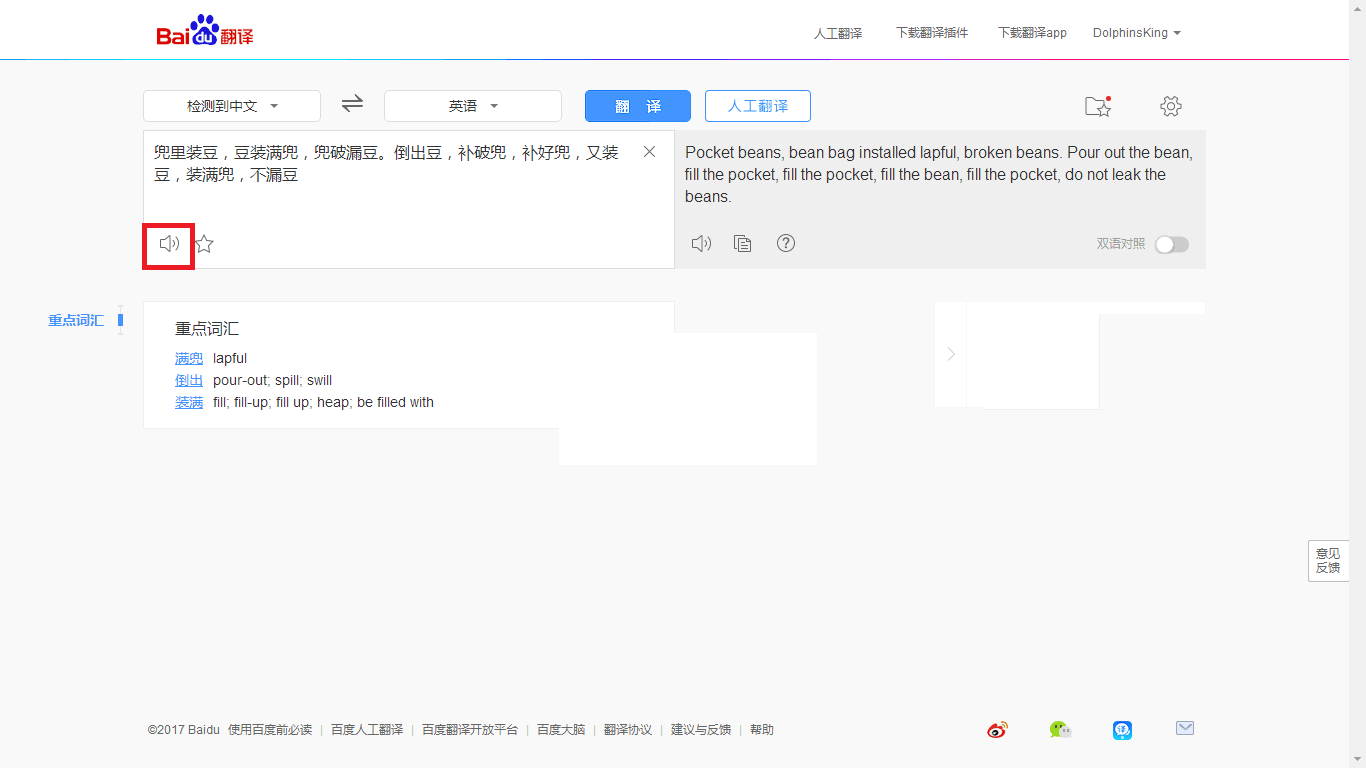
Task: Click the English translation output text
Action: [939, 175]
